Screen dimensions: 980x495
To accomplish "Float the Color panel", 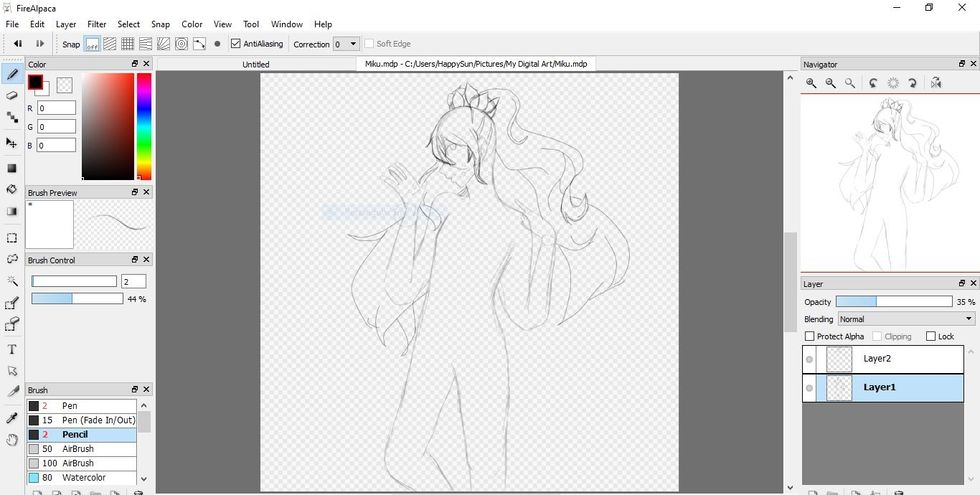I will pyautogui.click(x=134, y=64).
